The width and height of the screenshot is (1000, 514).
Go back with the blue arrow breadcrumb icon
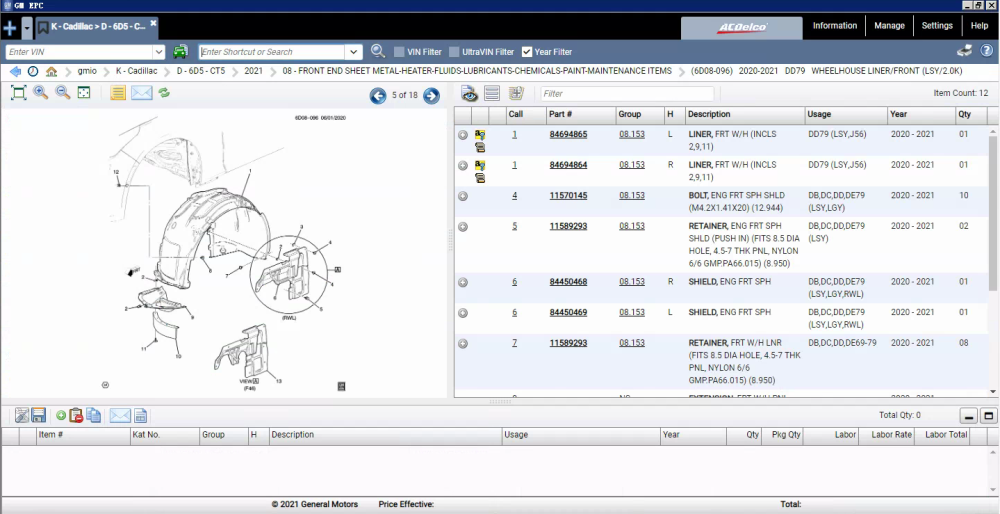(x=15, y=71)
